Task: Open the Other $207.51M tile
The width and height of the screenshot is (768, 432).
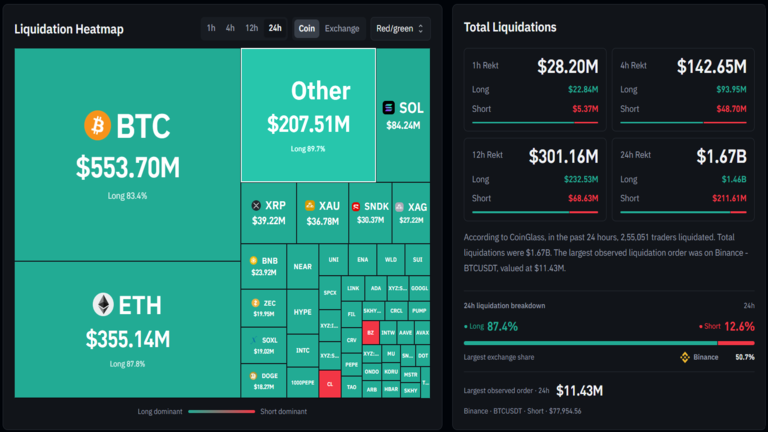Action: click(x=308, y=115)
